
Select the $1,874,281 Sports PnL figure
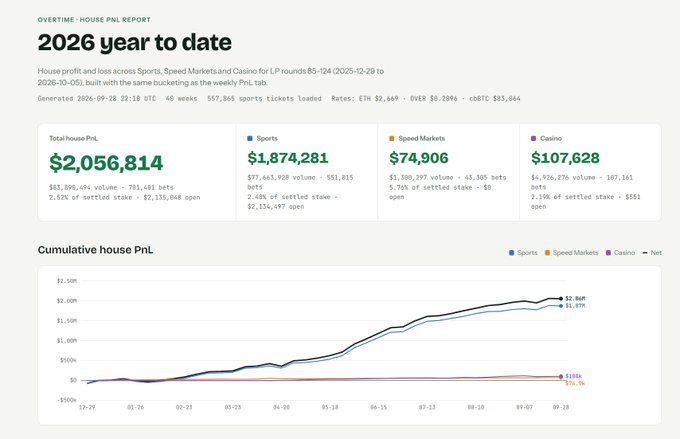pyautogui.click(x=288, y=158)
